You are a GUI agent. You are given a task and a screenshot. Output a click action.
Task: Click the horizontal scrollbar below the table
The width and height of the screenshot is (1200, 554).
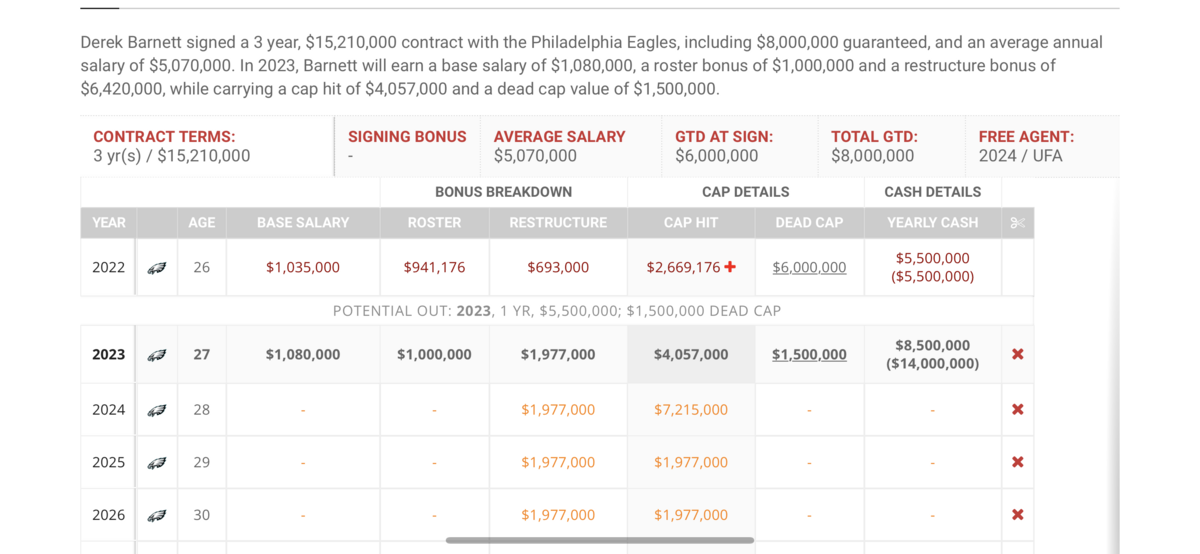tap(600, 540)
